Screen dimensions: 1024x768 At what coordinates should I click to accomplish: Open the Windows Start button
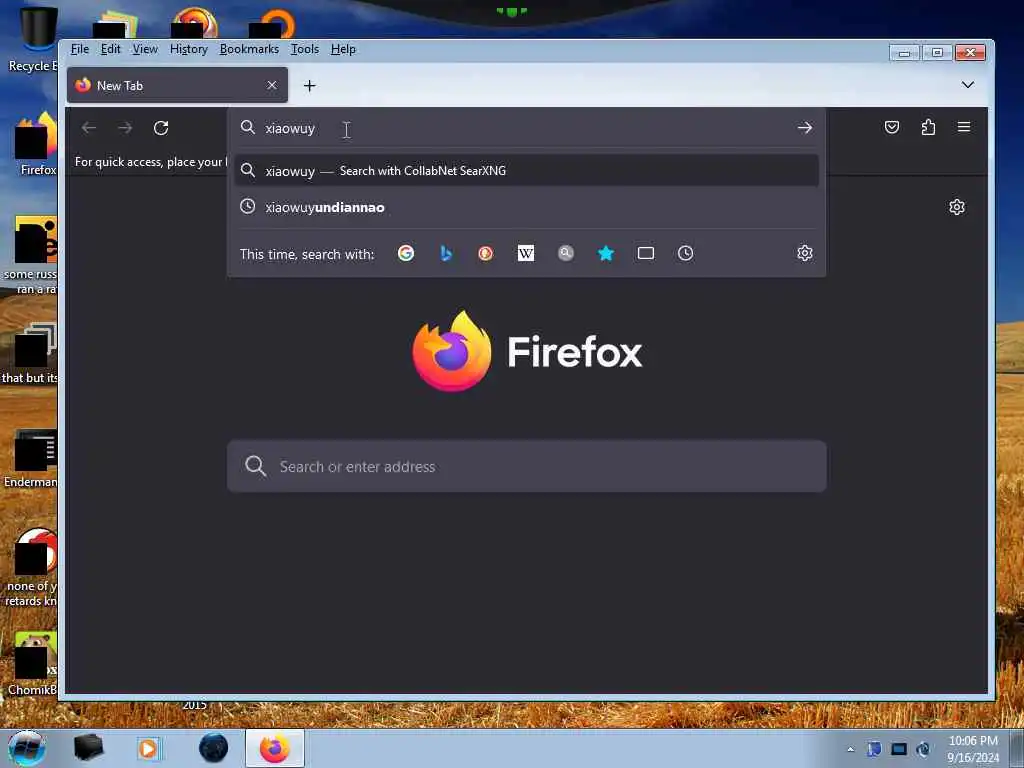pos(27,748)
